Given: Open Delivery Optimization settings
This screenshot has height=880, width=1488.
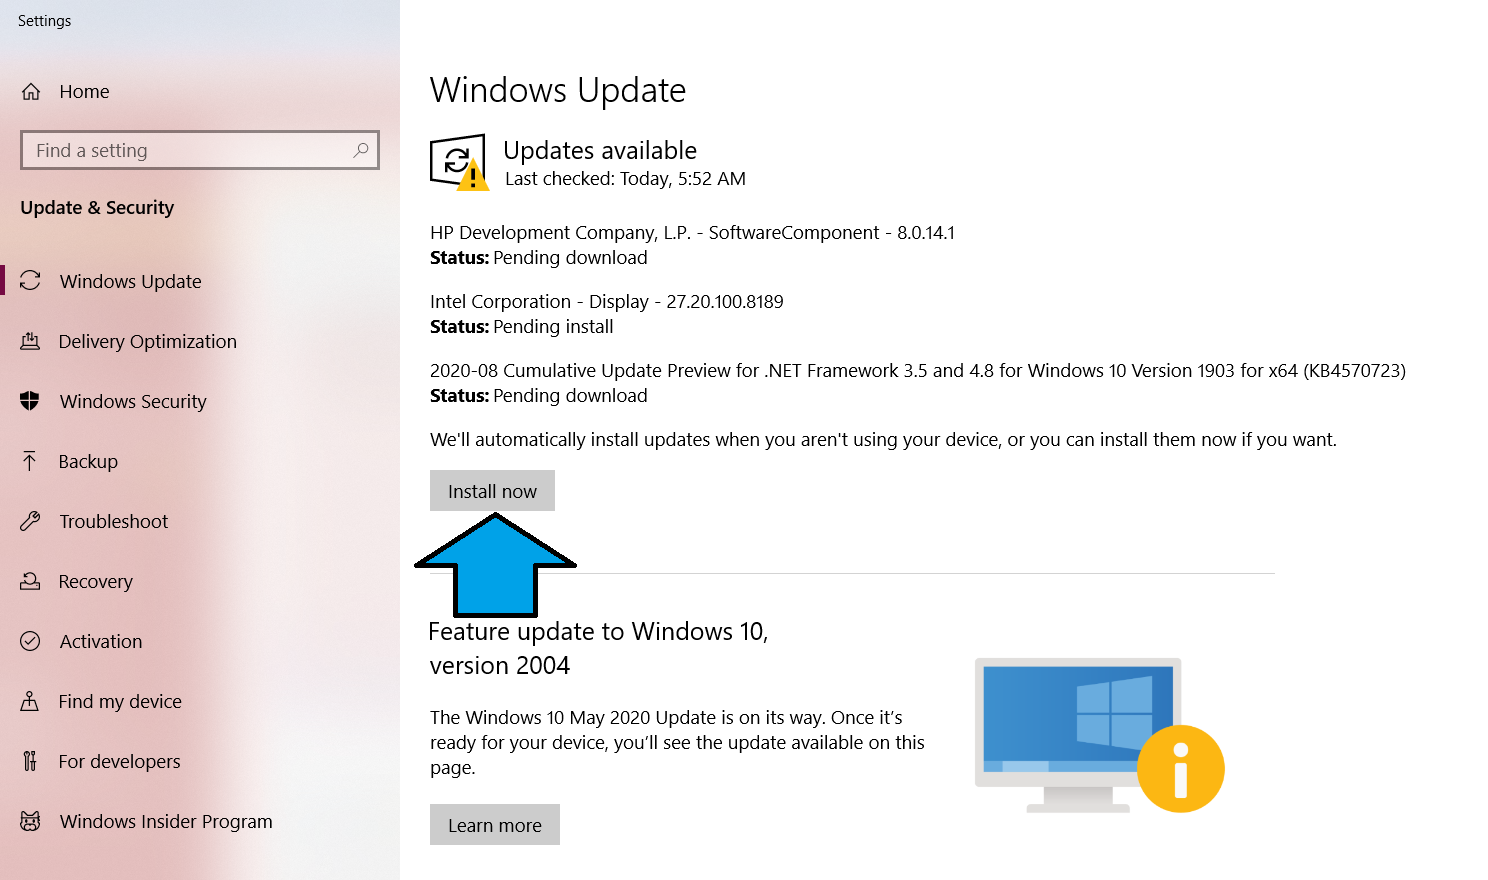Looking at the screenshot, I should coord(148,341).
